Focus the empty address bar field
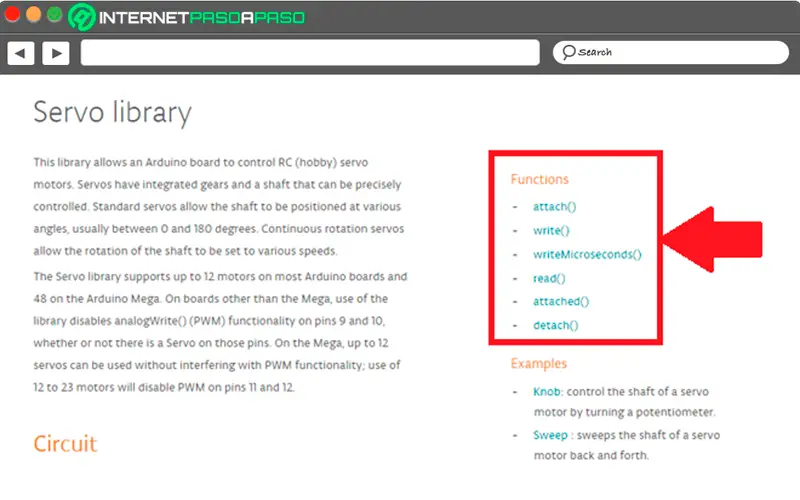The height and width of the screenshot is (500, 800). click(310, 53)
